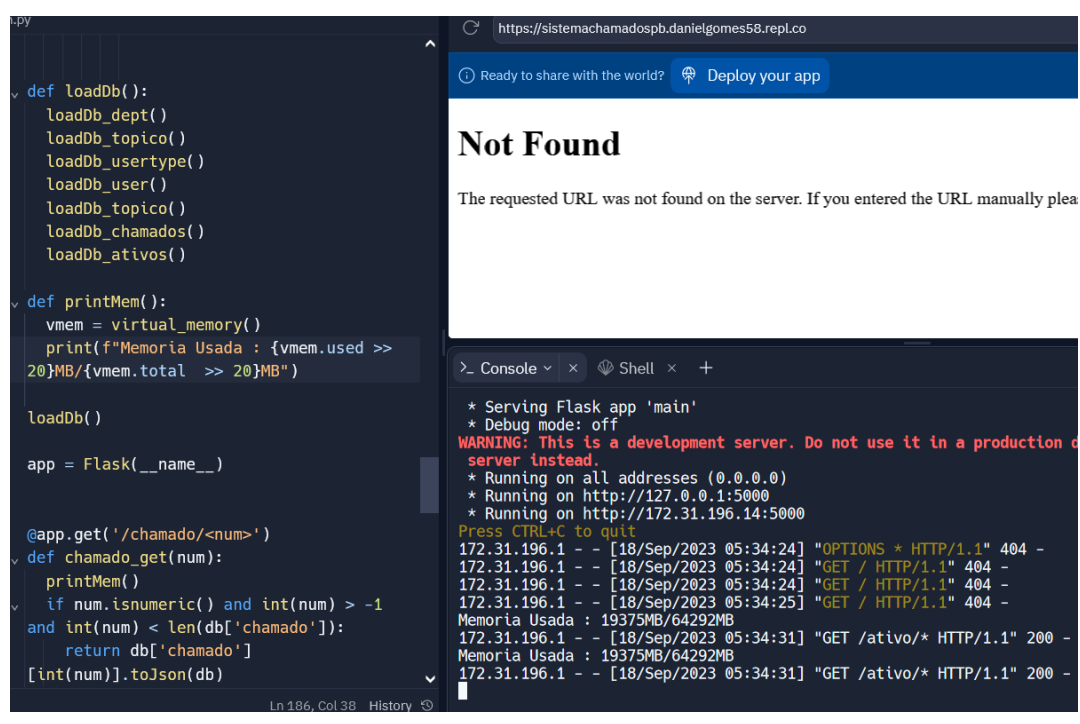Click the loadDb_dept() line in editor
This screenshot has width=1080, height=724.
(x=107, y=115)
